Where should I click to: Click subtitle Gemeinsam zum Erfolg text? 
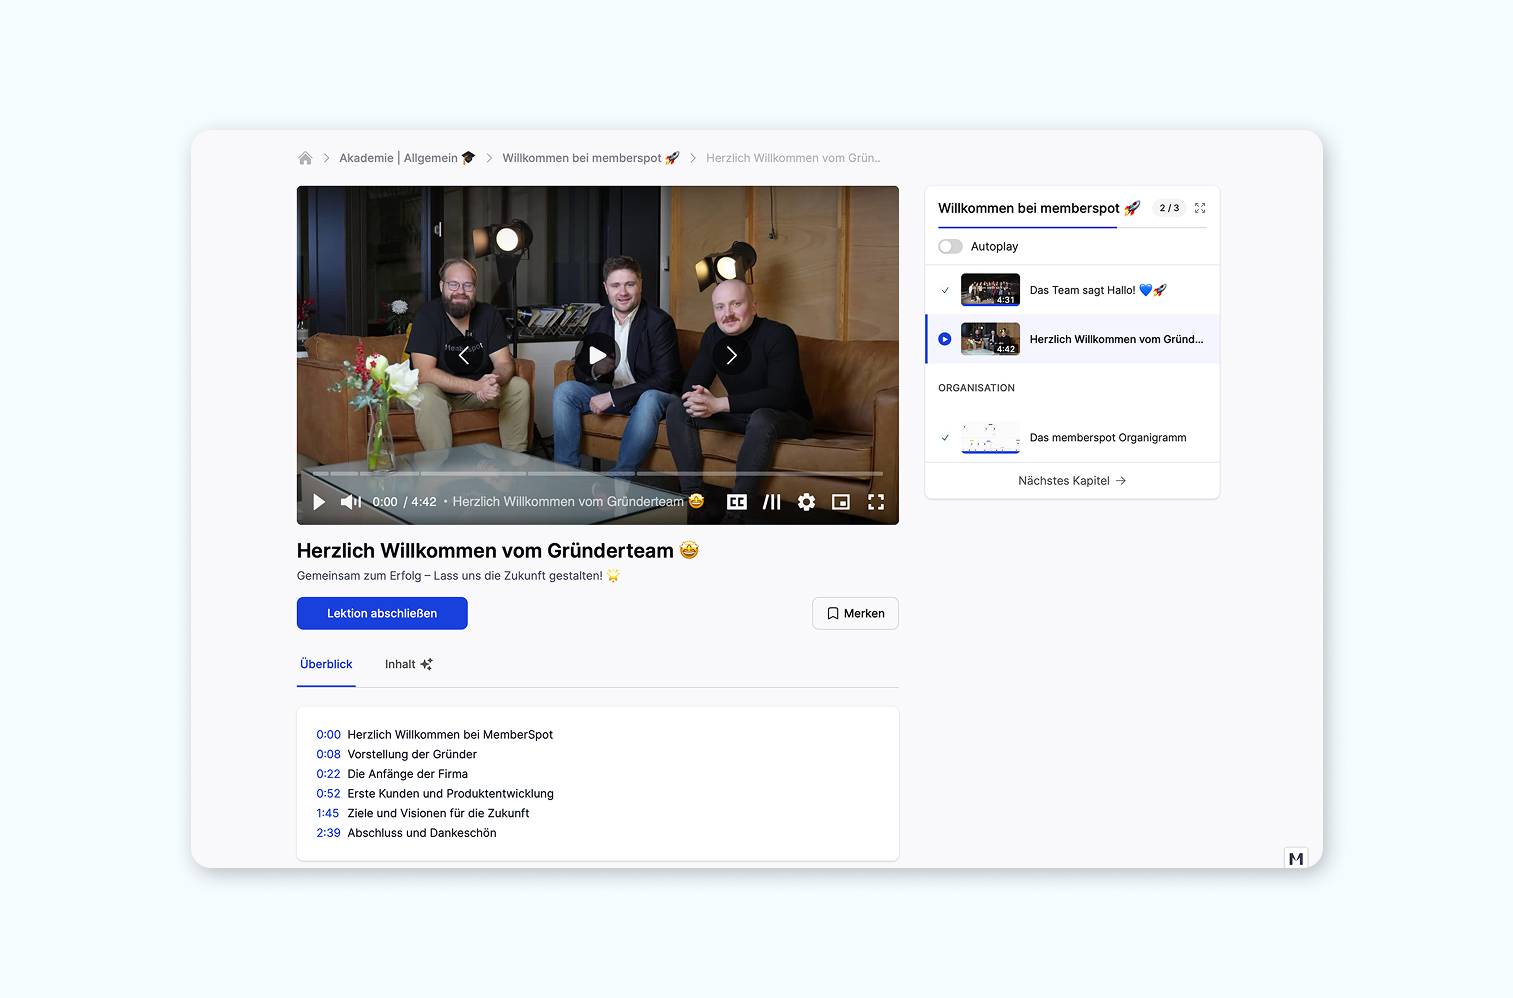click(x=458, y=576)
